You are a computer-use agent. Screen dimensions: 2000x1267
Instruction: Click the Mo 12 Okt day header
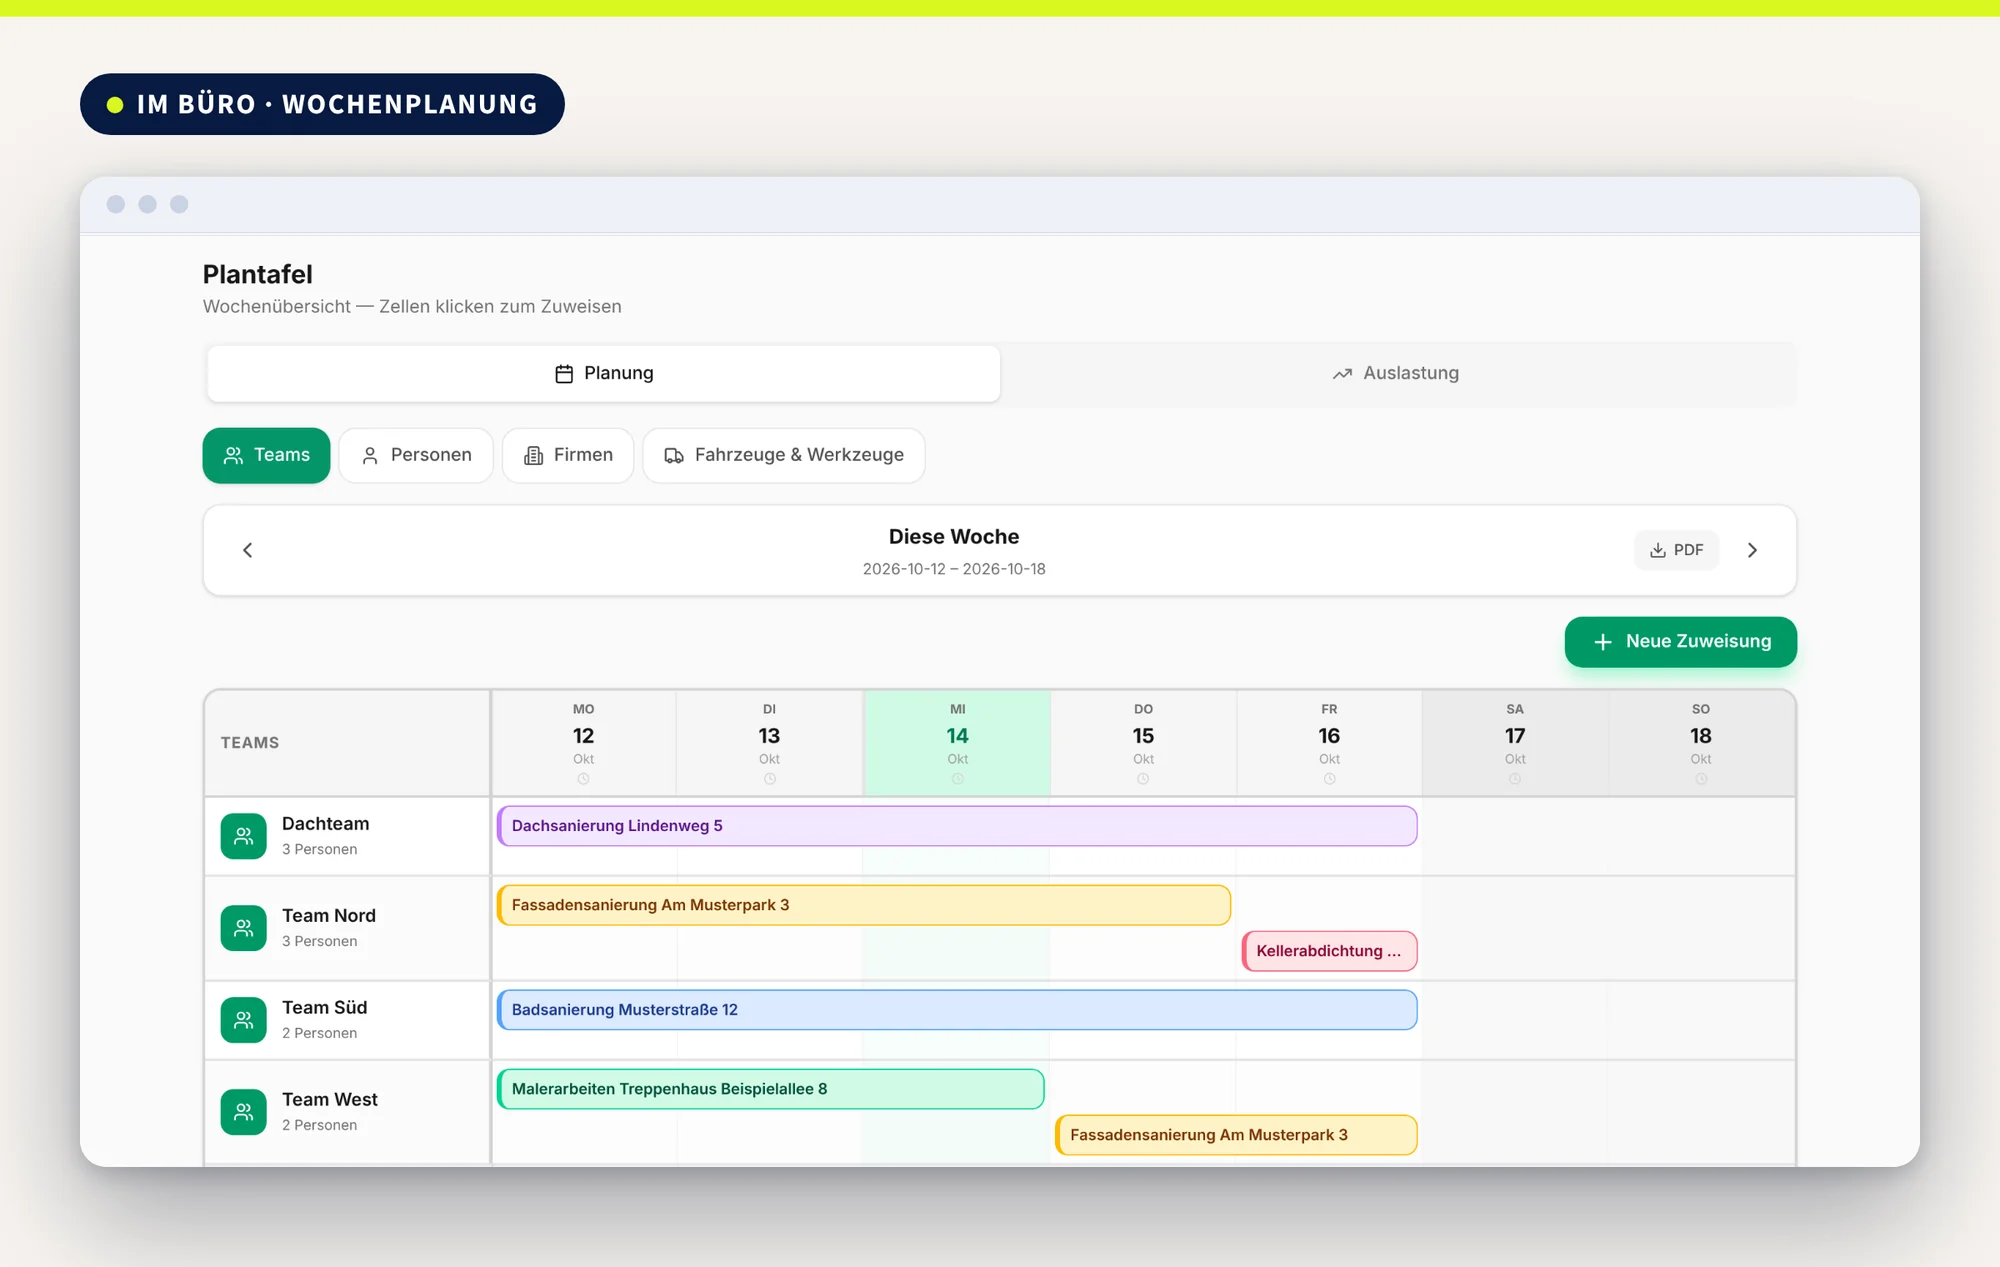pos(583,743)
